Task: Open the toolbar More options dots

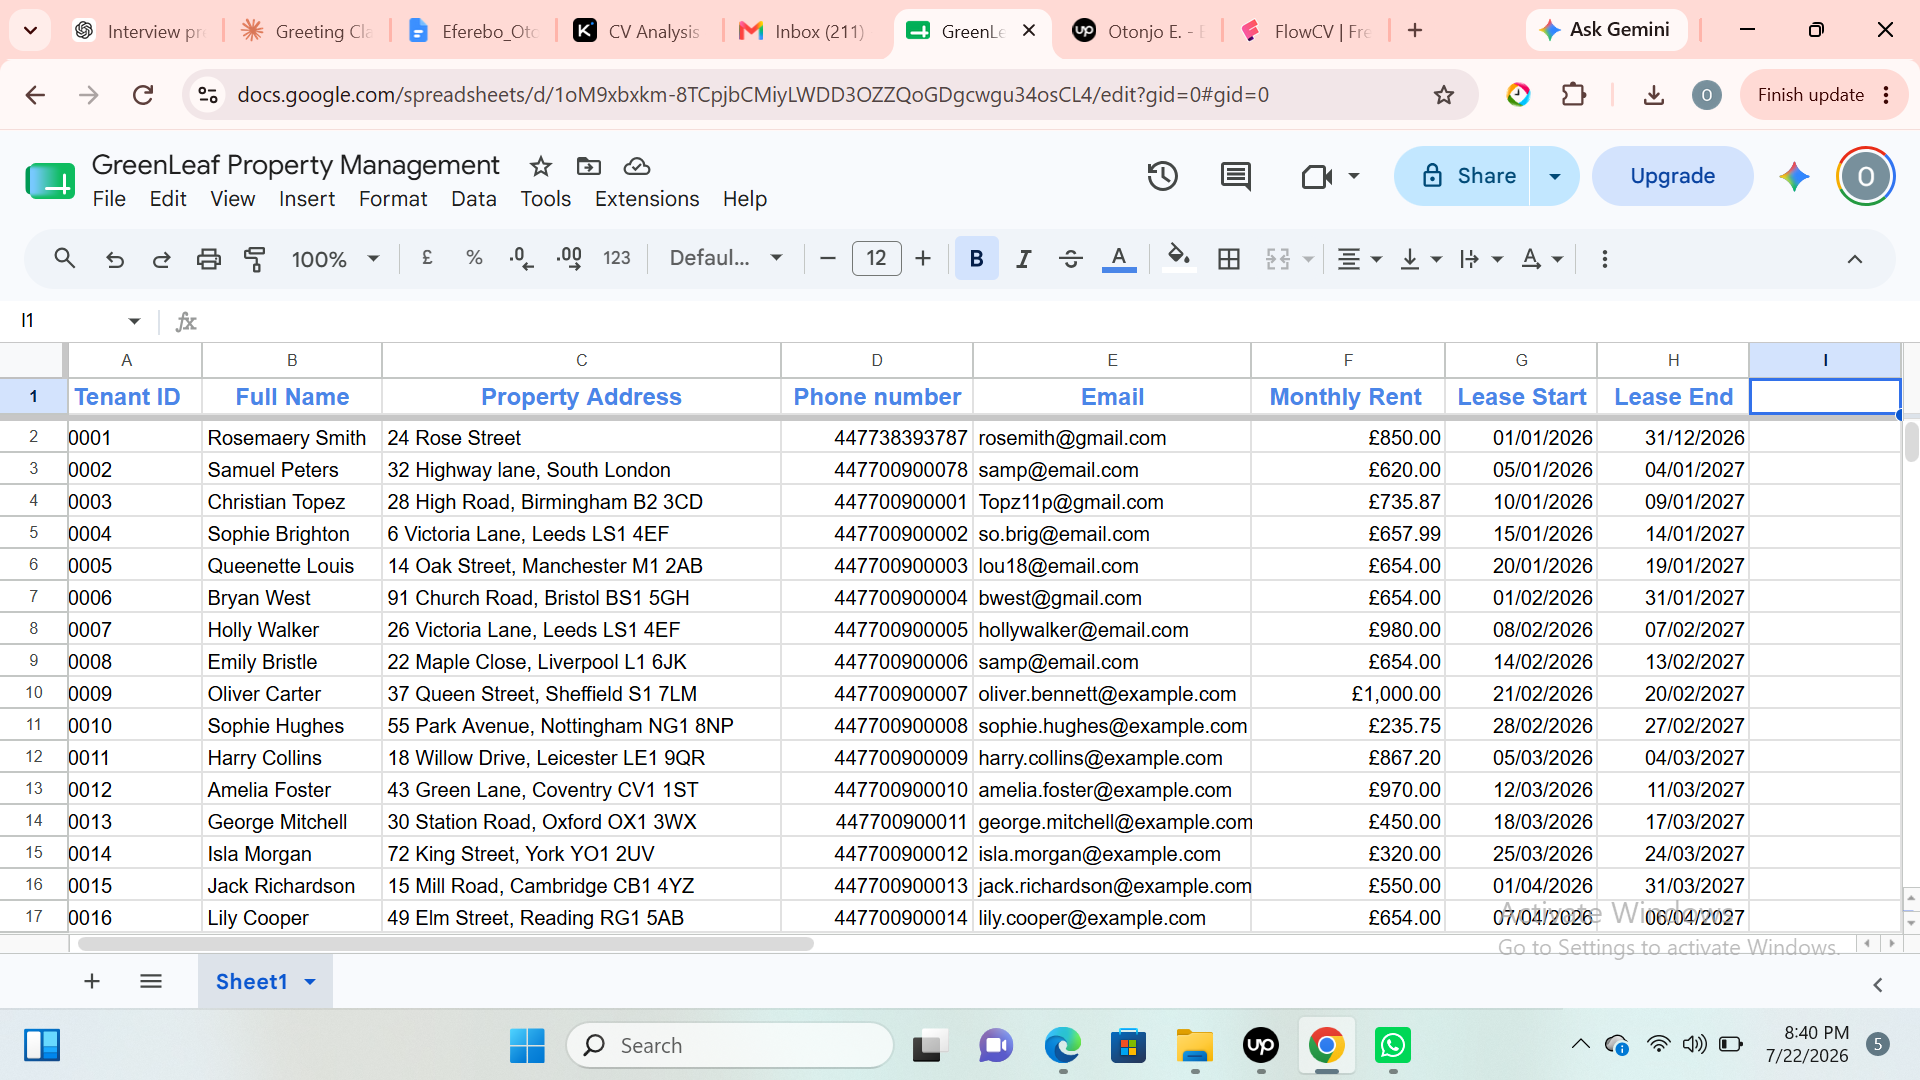Action: pyautogui.click(x=1604, y=259)
